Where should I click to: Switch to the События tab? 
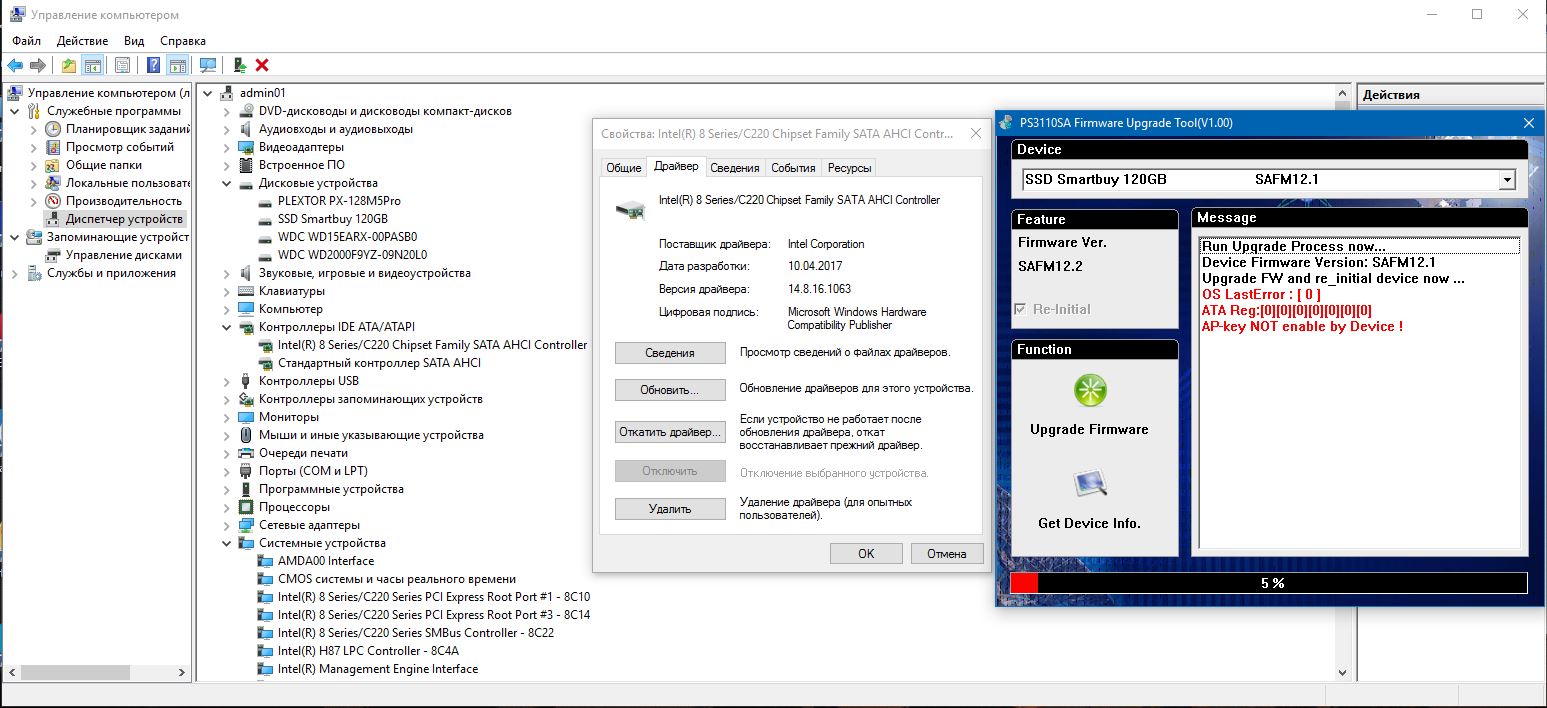(794, 168)
